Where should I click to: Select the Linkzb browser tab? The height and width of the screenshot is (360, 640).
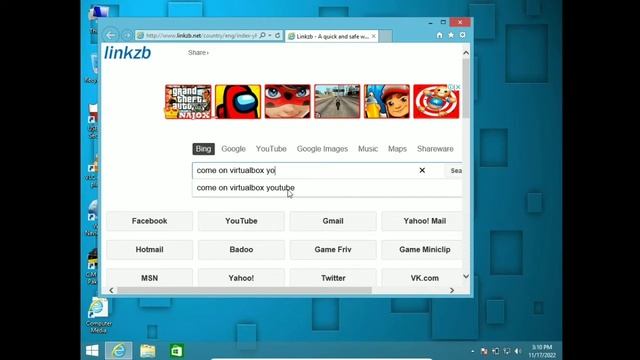tap(331, 36)
